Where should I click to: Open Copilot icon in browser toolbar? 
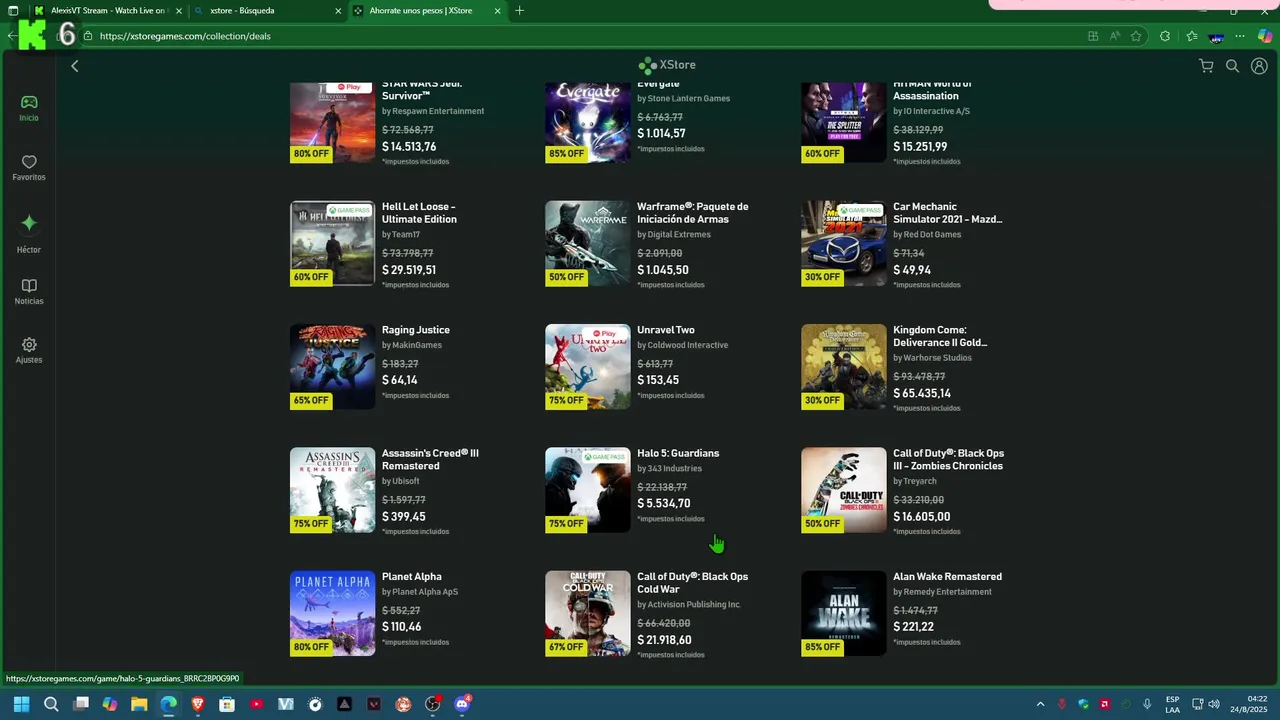1265,36
